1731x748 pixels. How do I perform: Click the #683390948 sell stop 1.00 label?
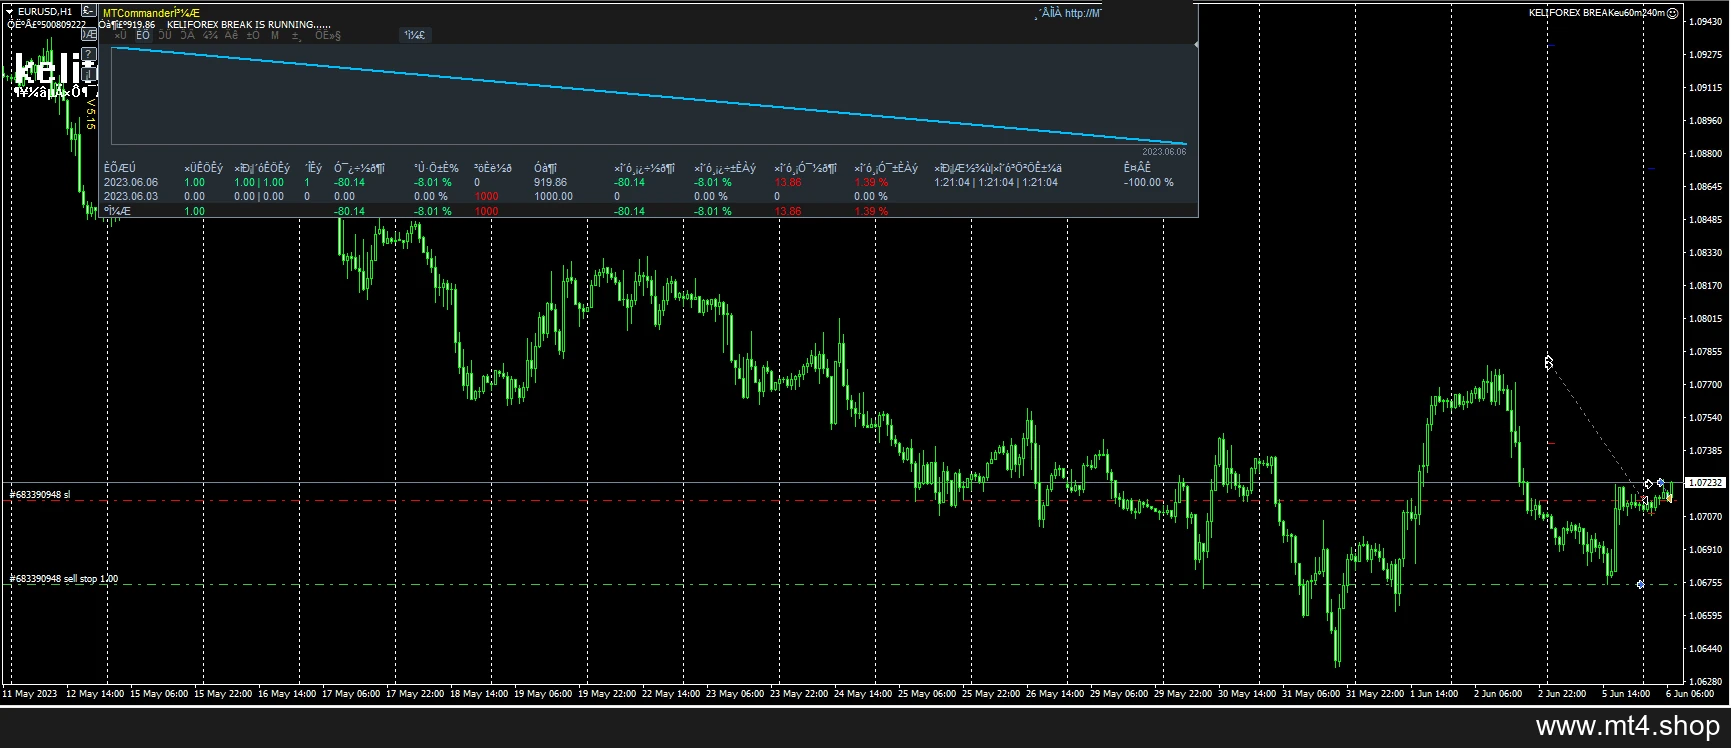(x=64, y=579)
